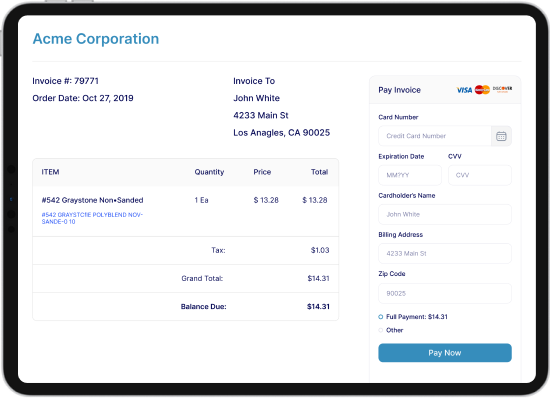Viewport: 550px width, 398px height.
Task: Click the 'Pay Invoice' panel heading
Action: pos(399,90)
